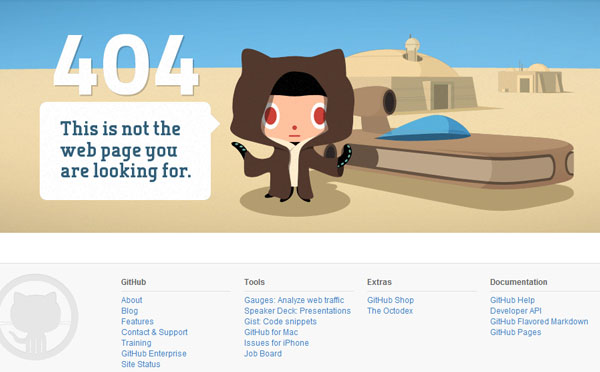
Task: Click the speech bubble message text
Action: pyautogui.click(x=126, y=150)
